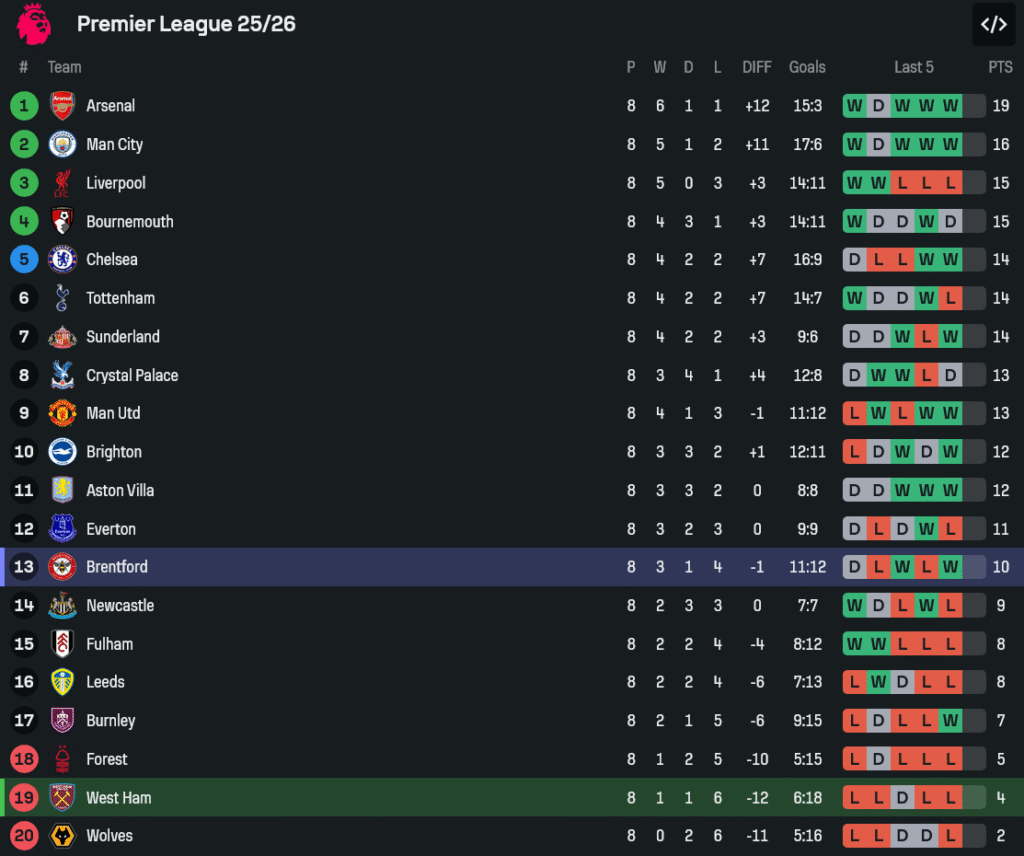Click Forest's red rank 18 badge
Screen dimensions: 1024x856
pos(24,759)
